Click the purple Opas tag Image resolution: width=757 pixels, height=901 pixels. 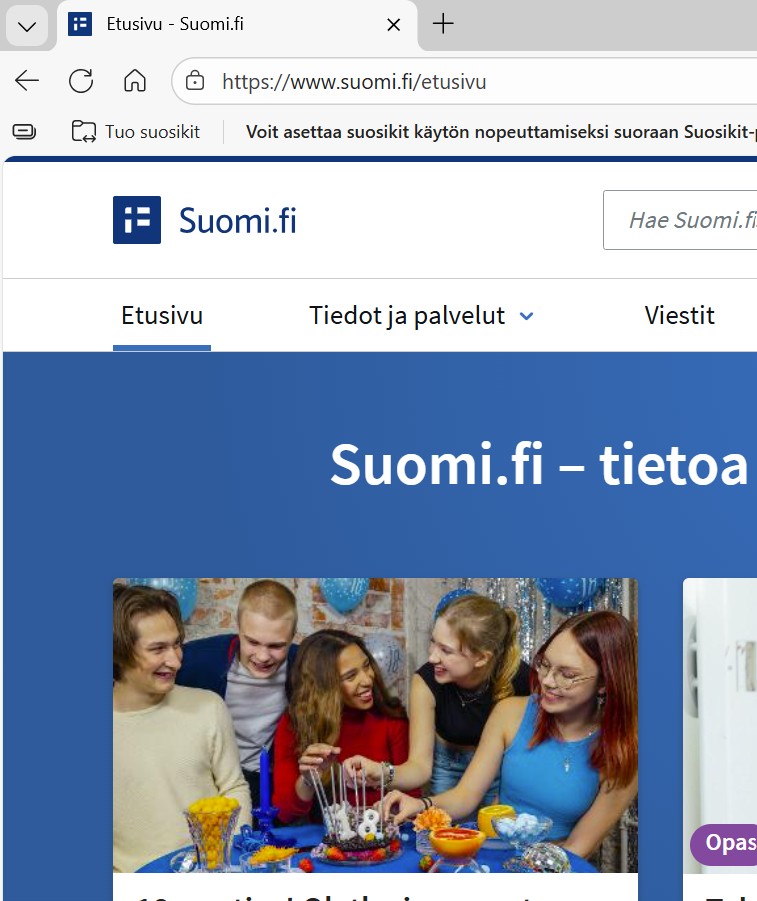724,844
